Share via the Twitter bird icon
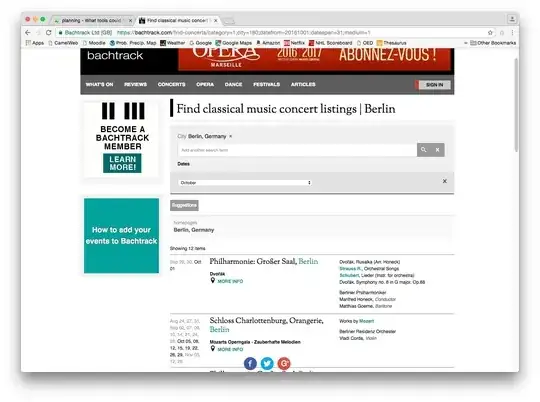 [267, 363]
